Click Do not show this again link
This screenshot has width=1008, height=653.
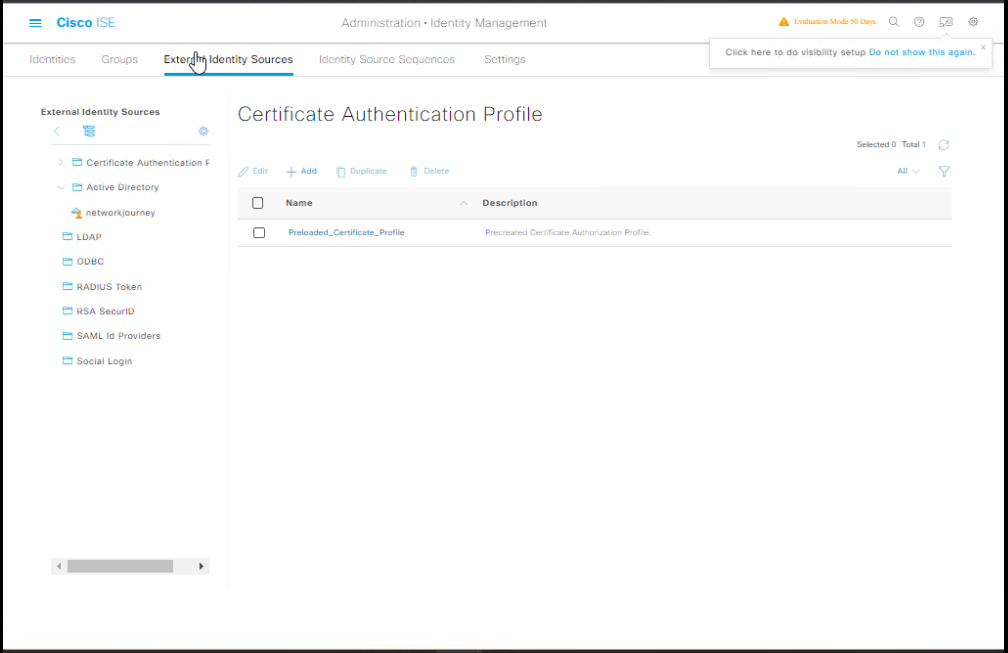[922, 52]
